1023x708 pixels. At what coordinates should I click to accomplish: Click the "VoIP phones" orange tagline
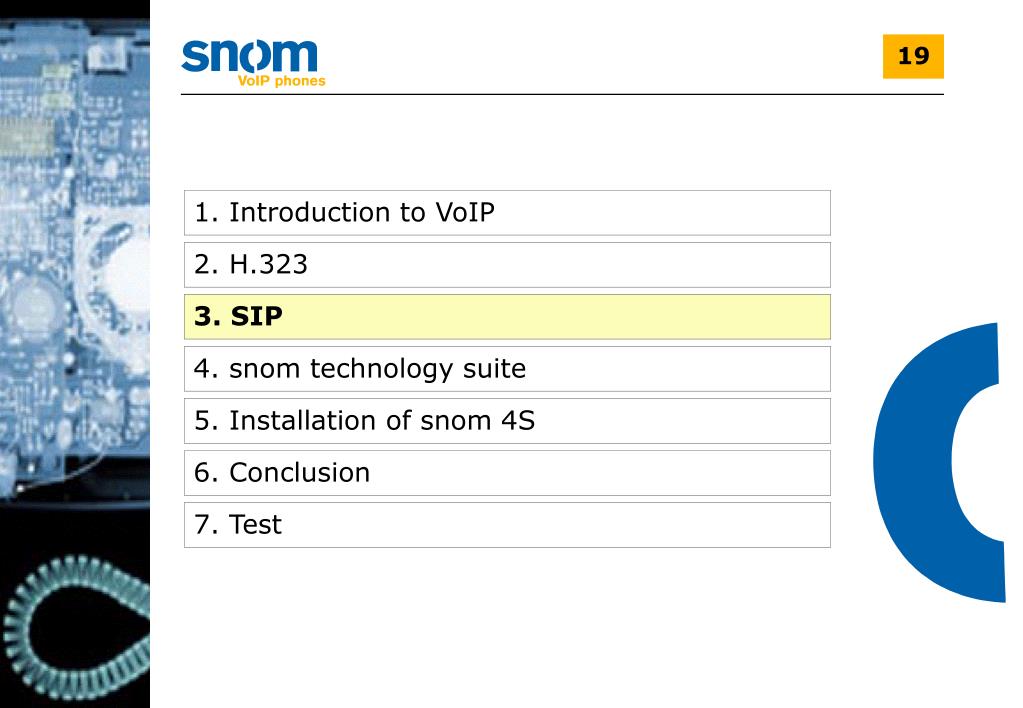point(281,81)
